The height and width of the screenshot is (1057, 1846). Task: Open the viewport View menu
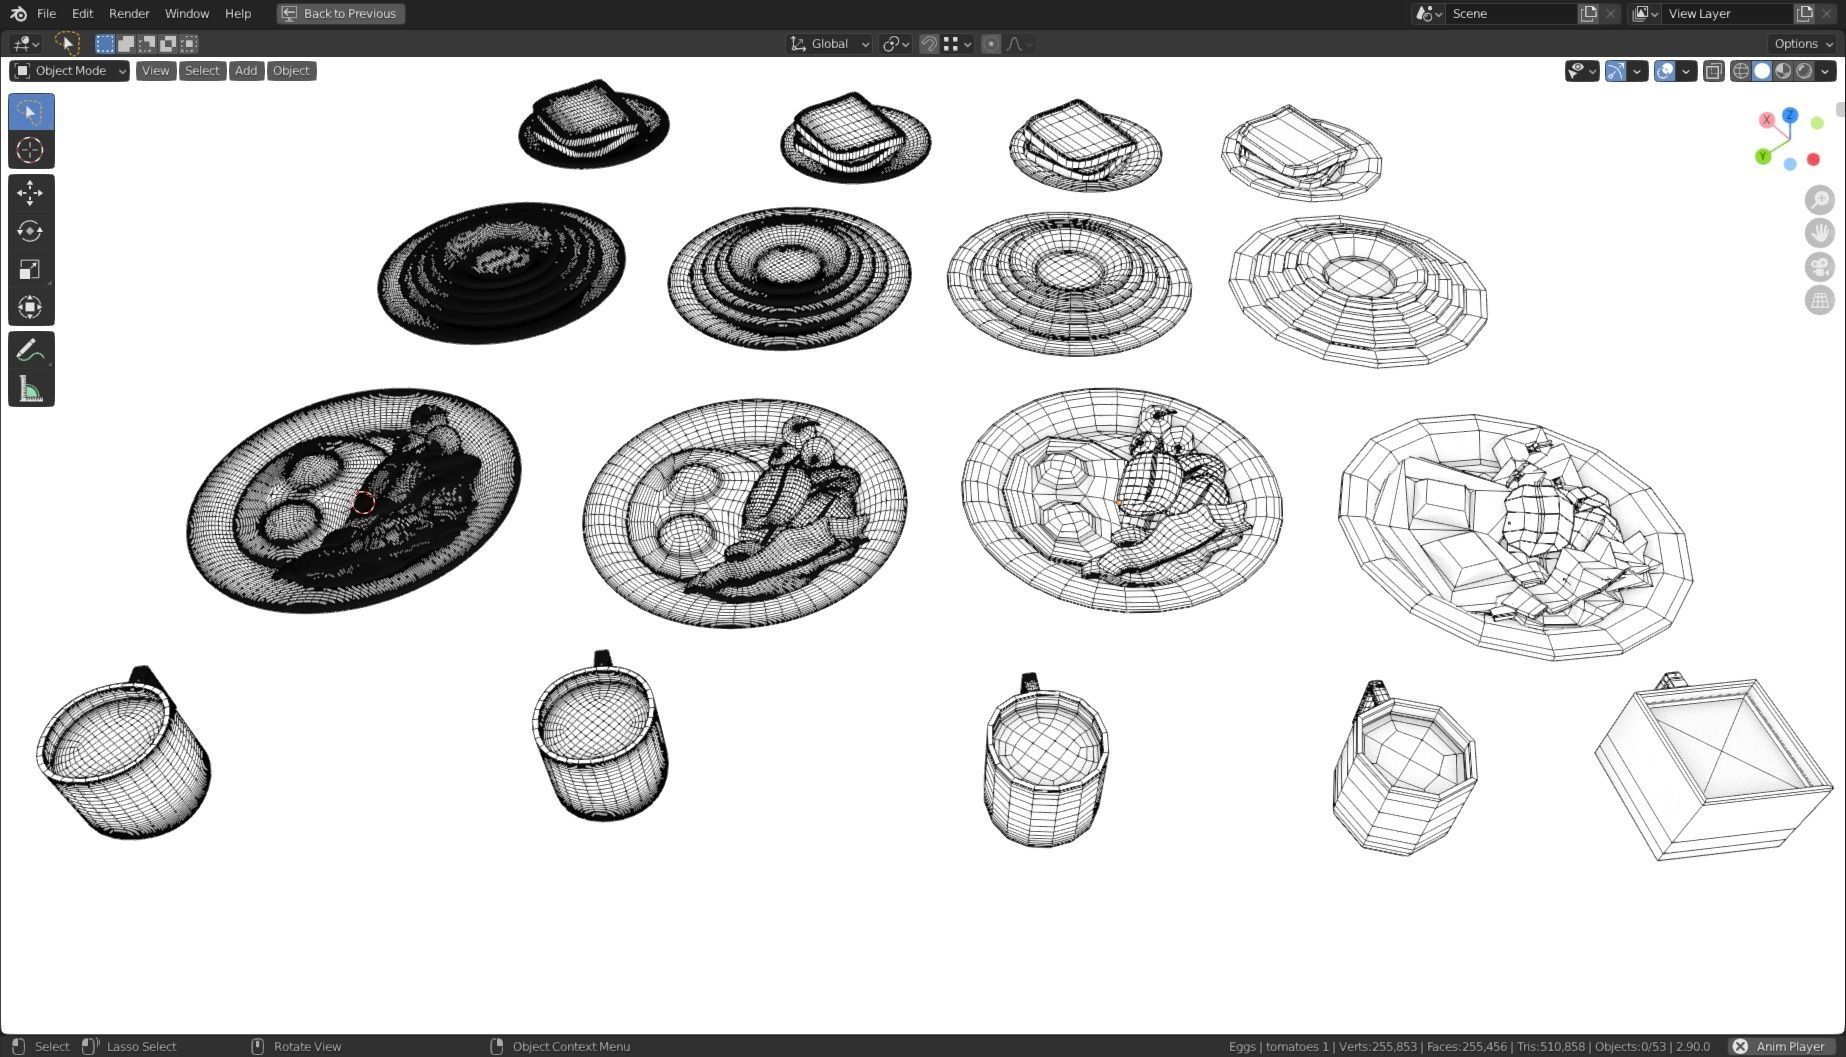(x=155, y=71)
